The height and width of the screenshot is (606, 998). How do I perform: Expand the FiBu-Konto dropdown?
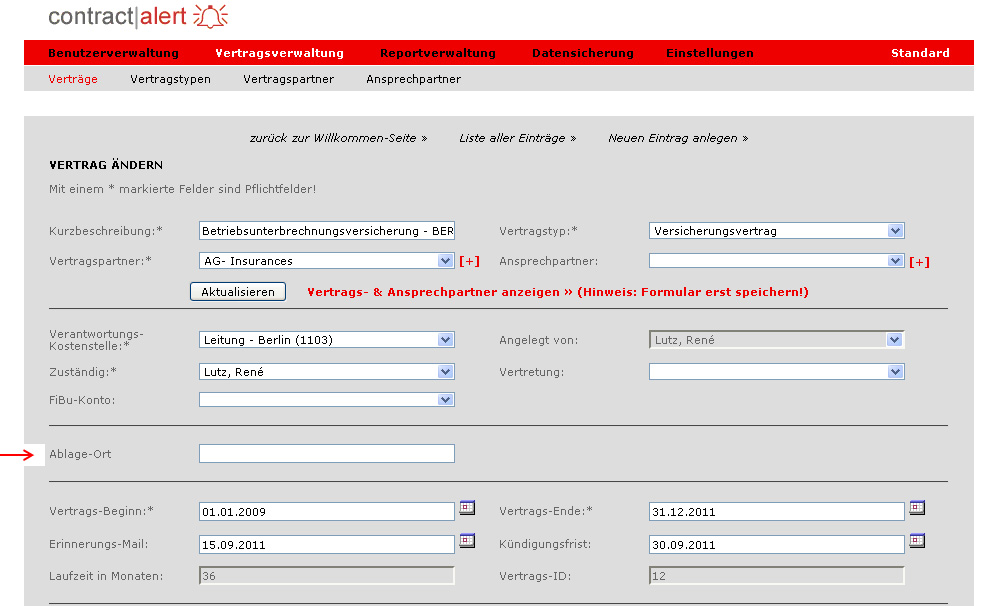coord(445,400)
